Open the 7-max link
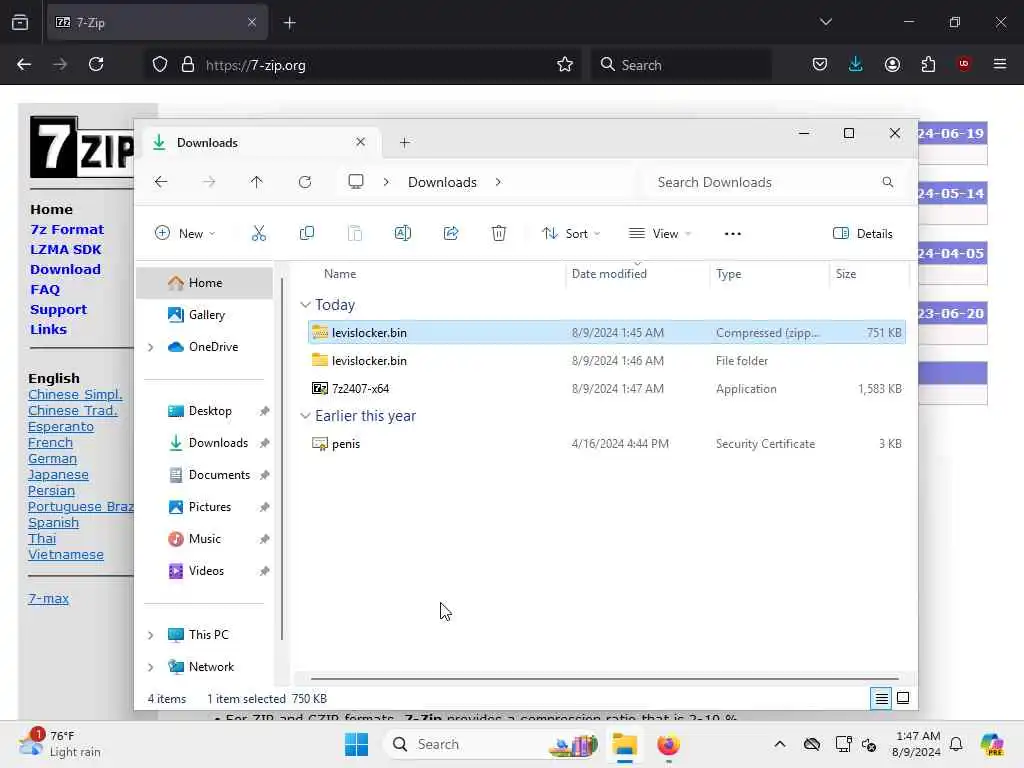The height and width of the screenshot is (768, 1024). tap(48, 598)
